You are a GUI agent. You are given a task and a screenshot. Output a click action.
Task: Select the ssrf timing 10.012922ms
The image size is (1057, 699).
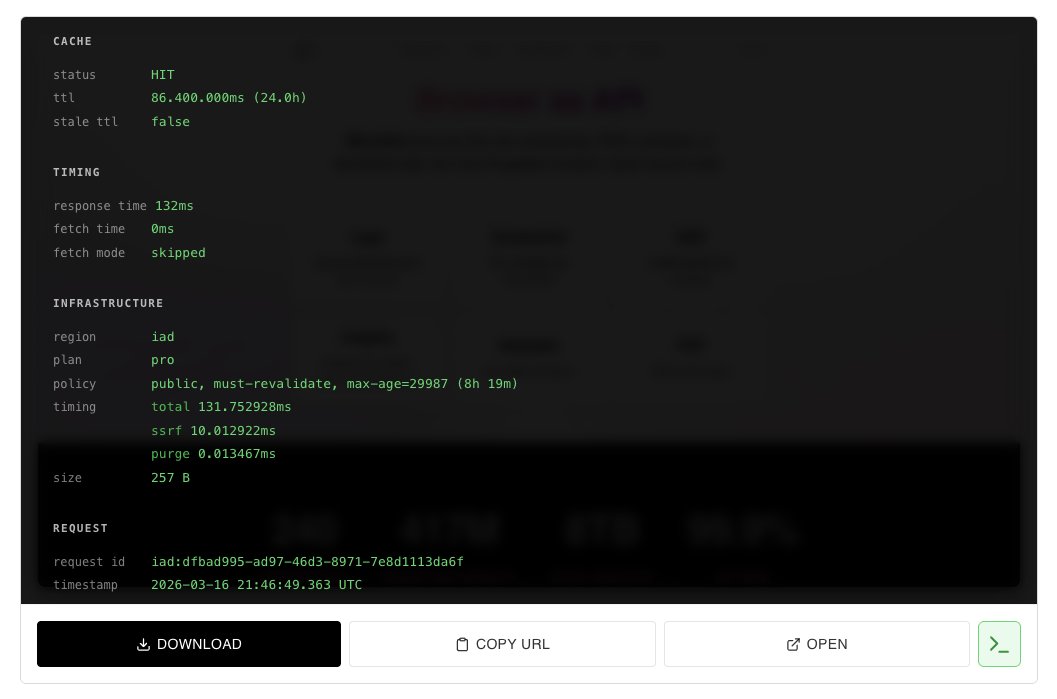pyautogui.click(x=213, y=430)
